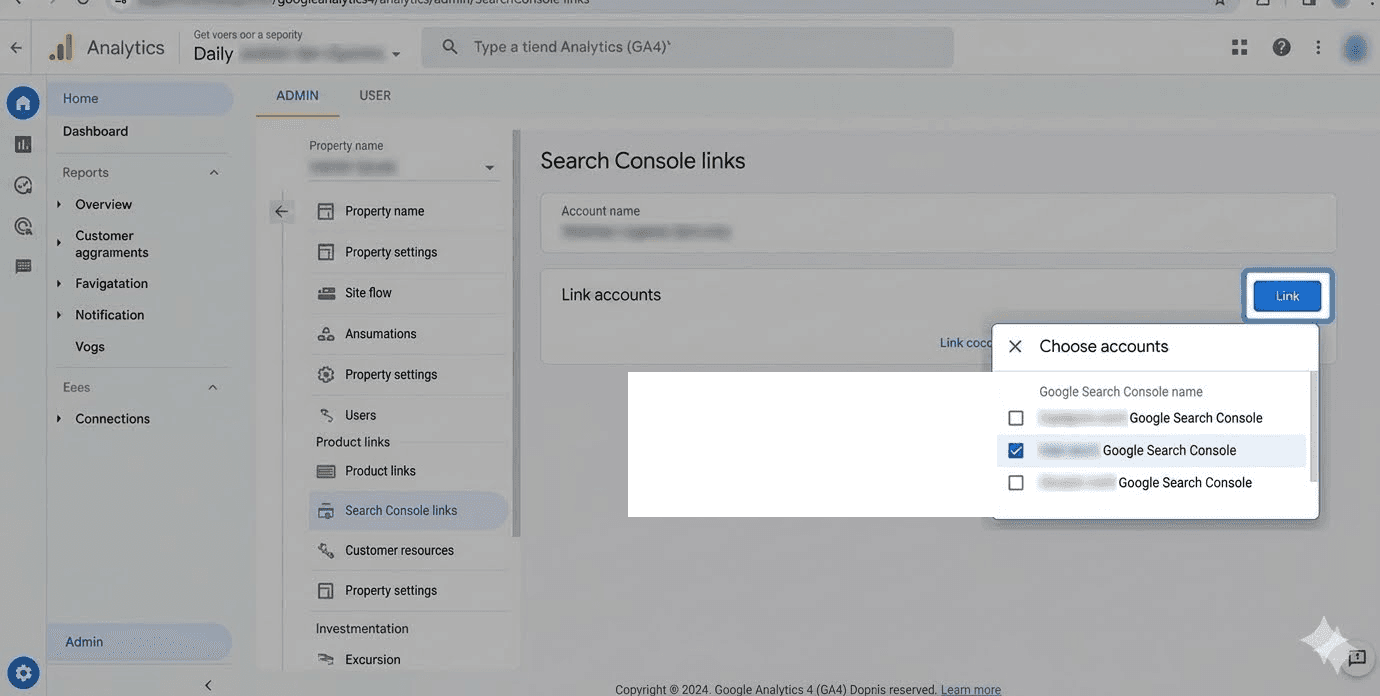This screenshot has height=696, width=1380.
Task: Click the Admin gear icon at bottom
Action: point(23,673)
